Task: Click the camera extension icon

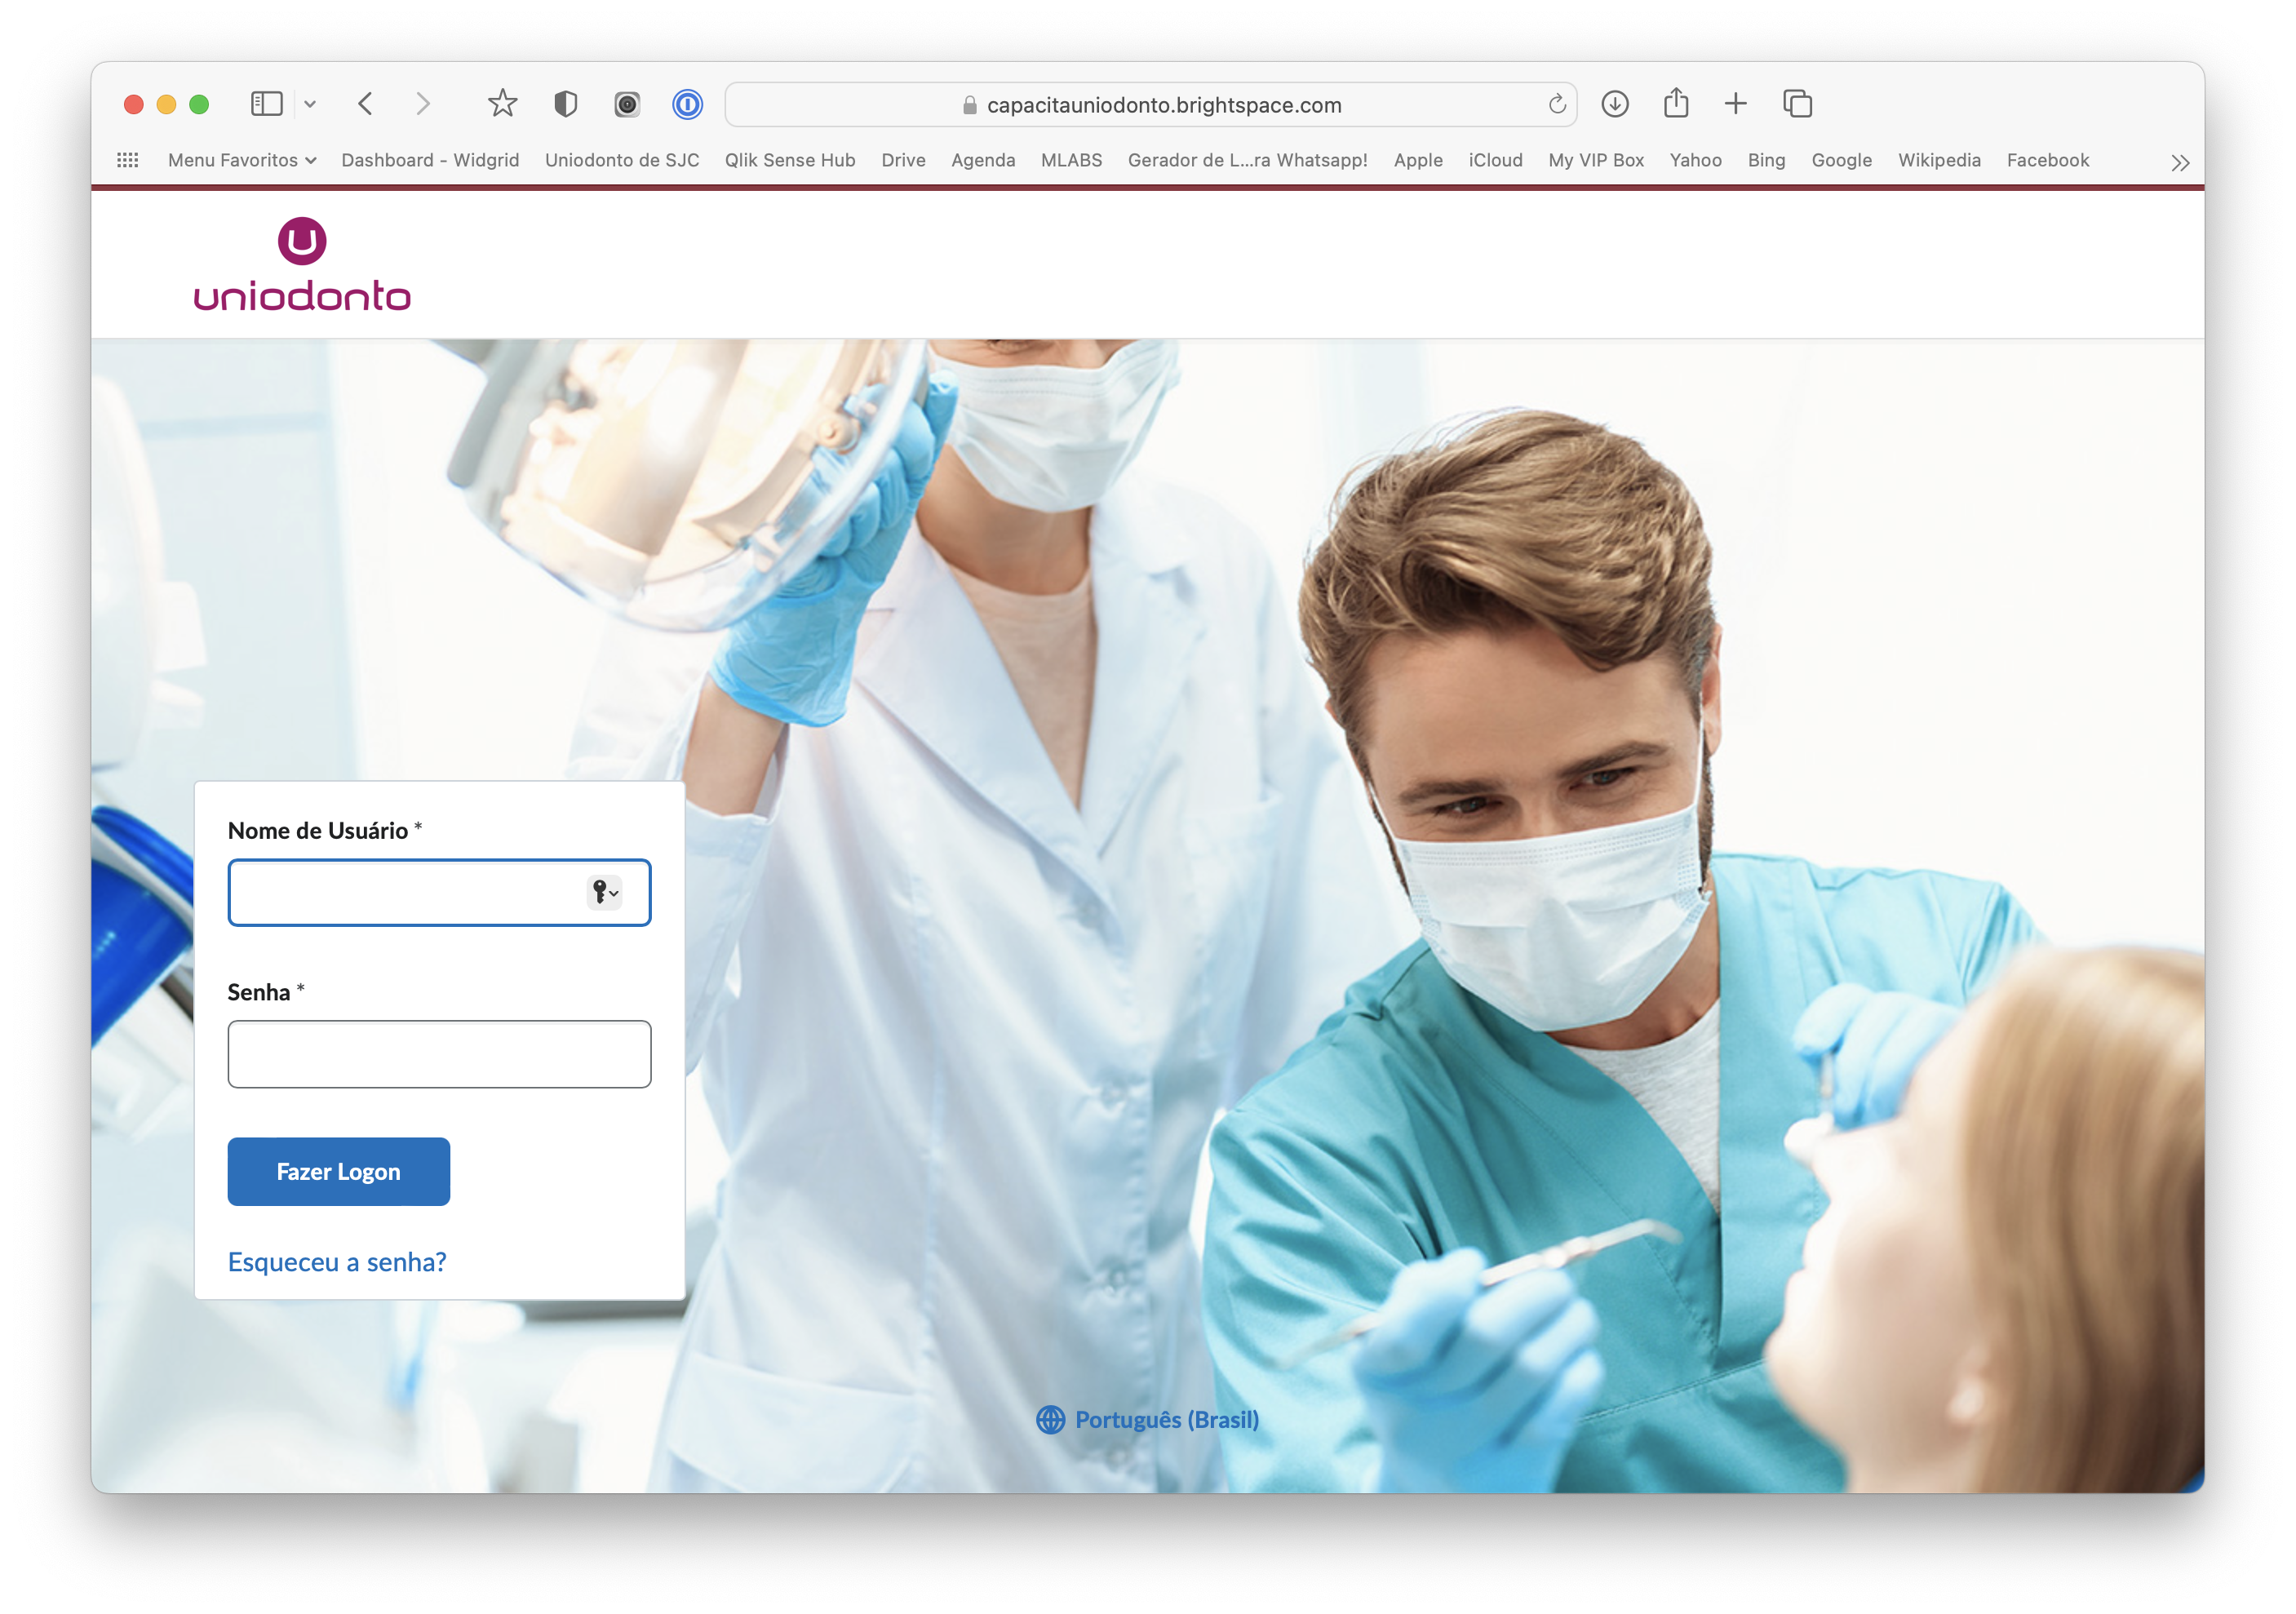Action: (627, 104)
